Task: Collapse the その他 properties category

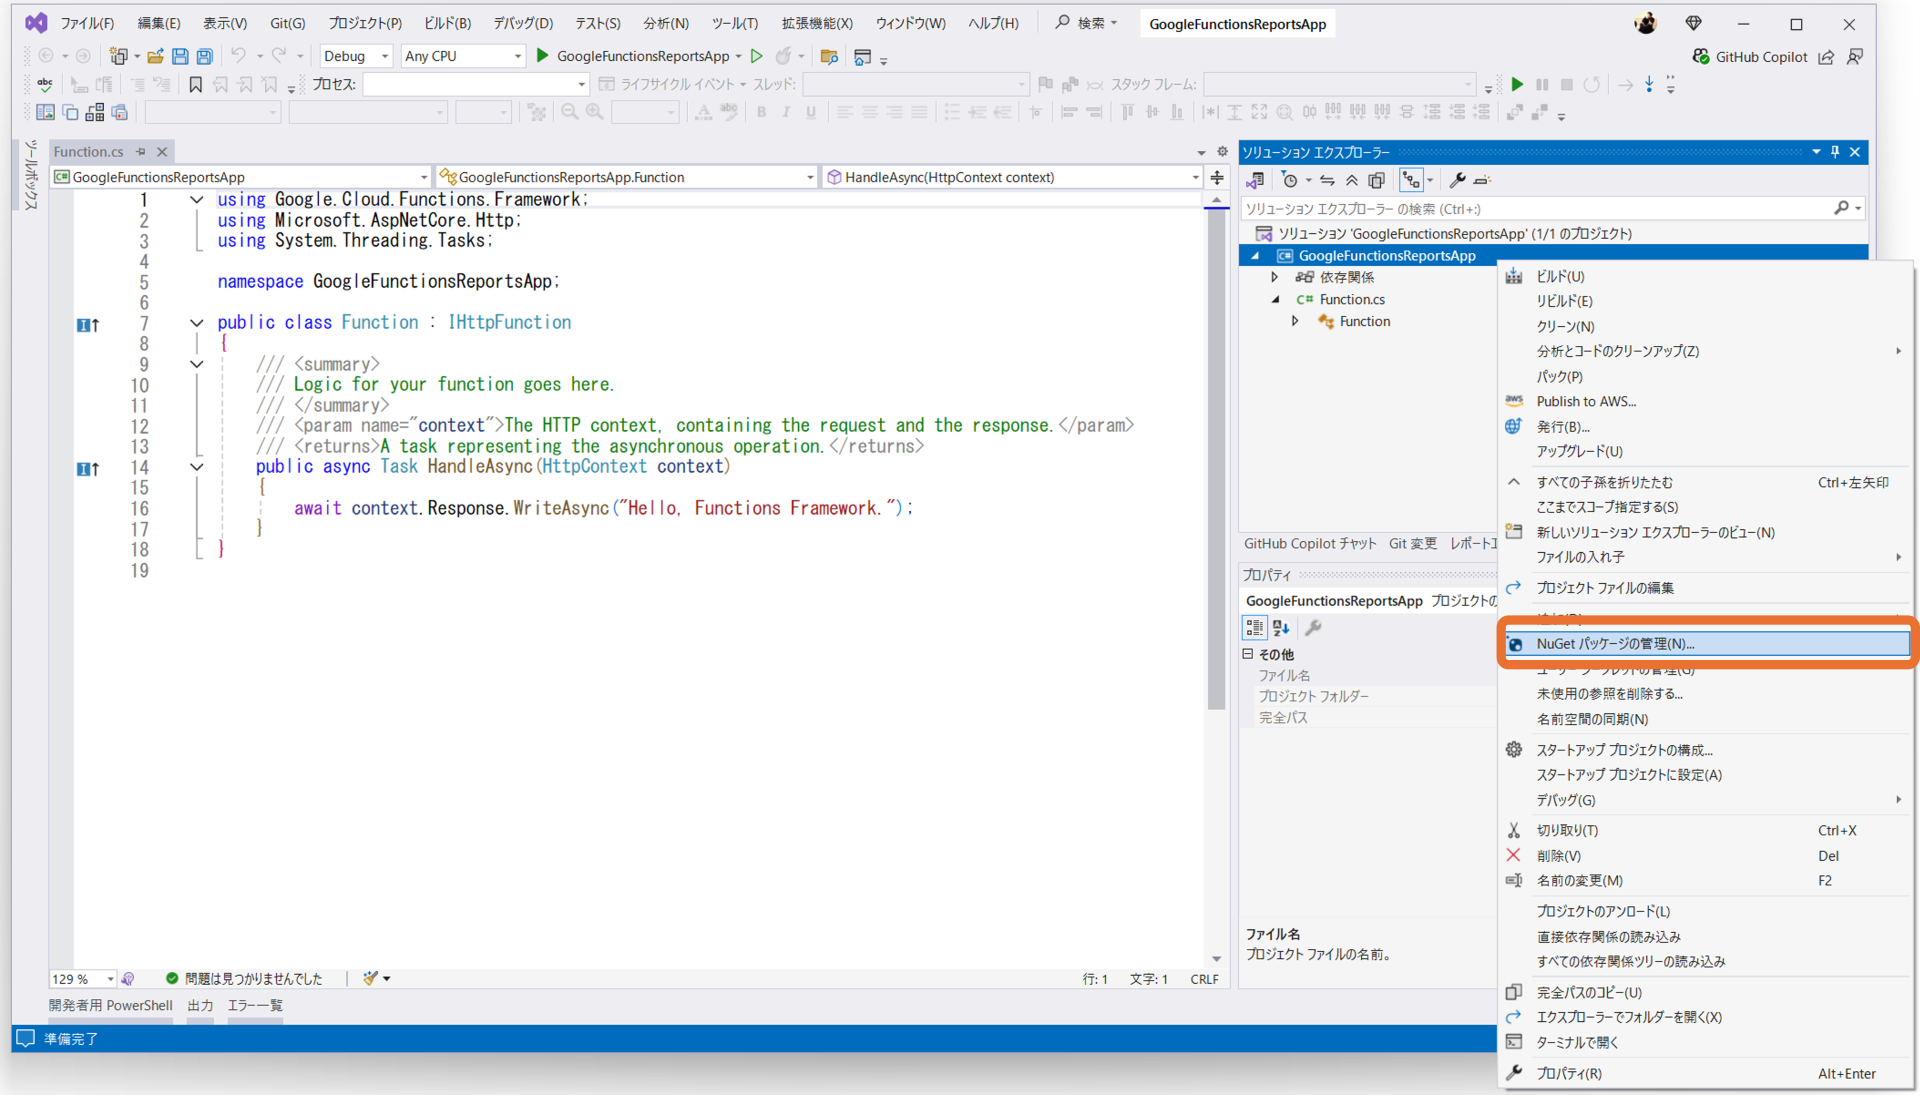Action: [x=1248, y=654]
